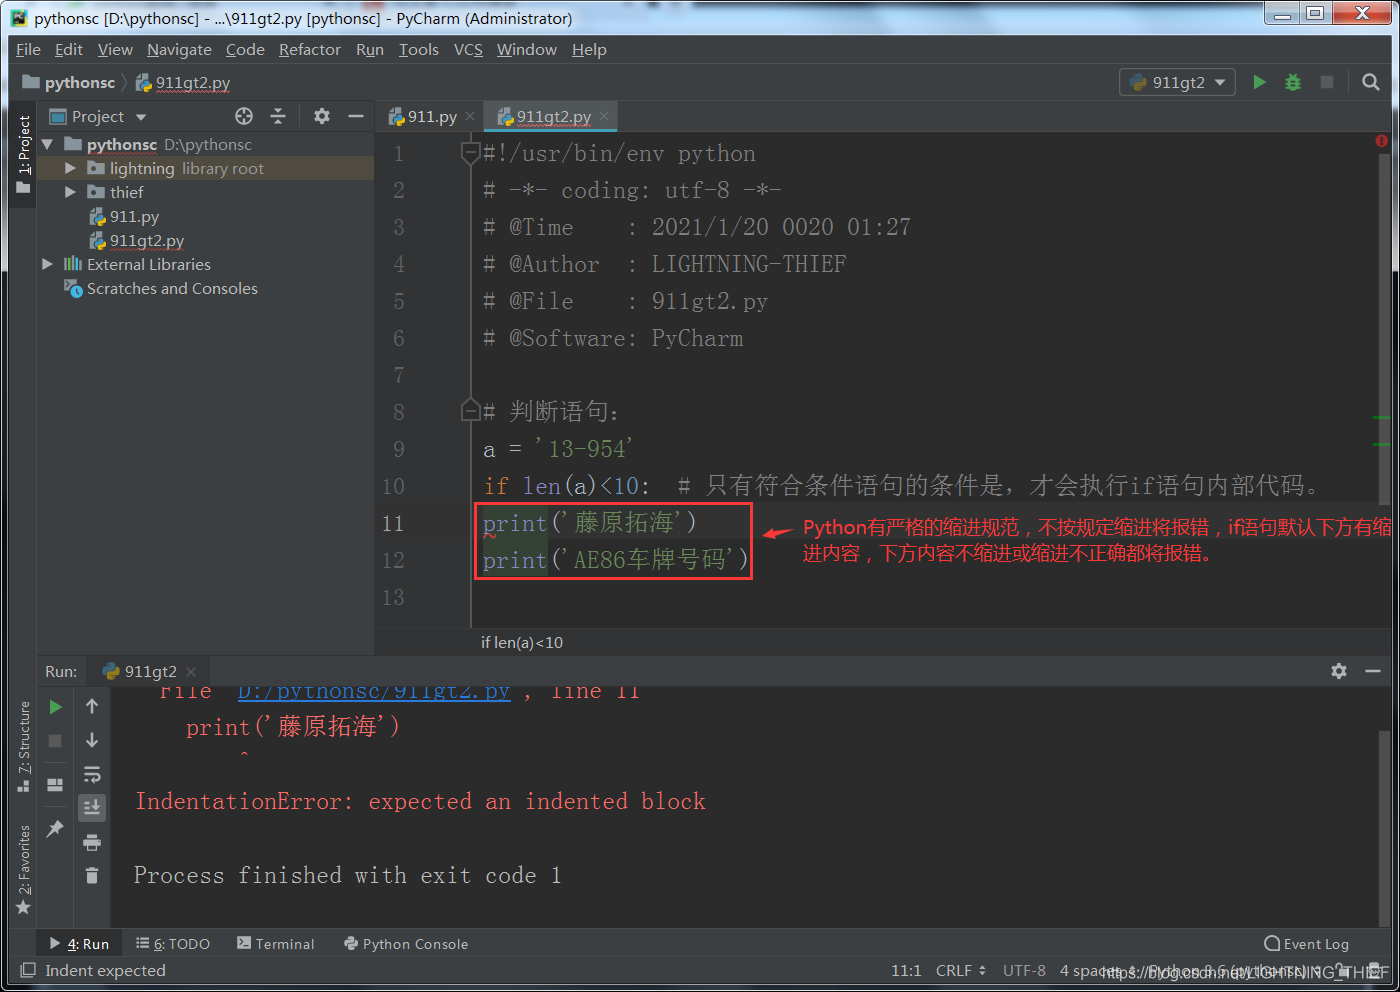Toggle the 2: Favorites side tool window
1400x992 pixels.
(x=23, y=869)
